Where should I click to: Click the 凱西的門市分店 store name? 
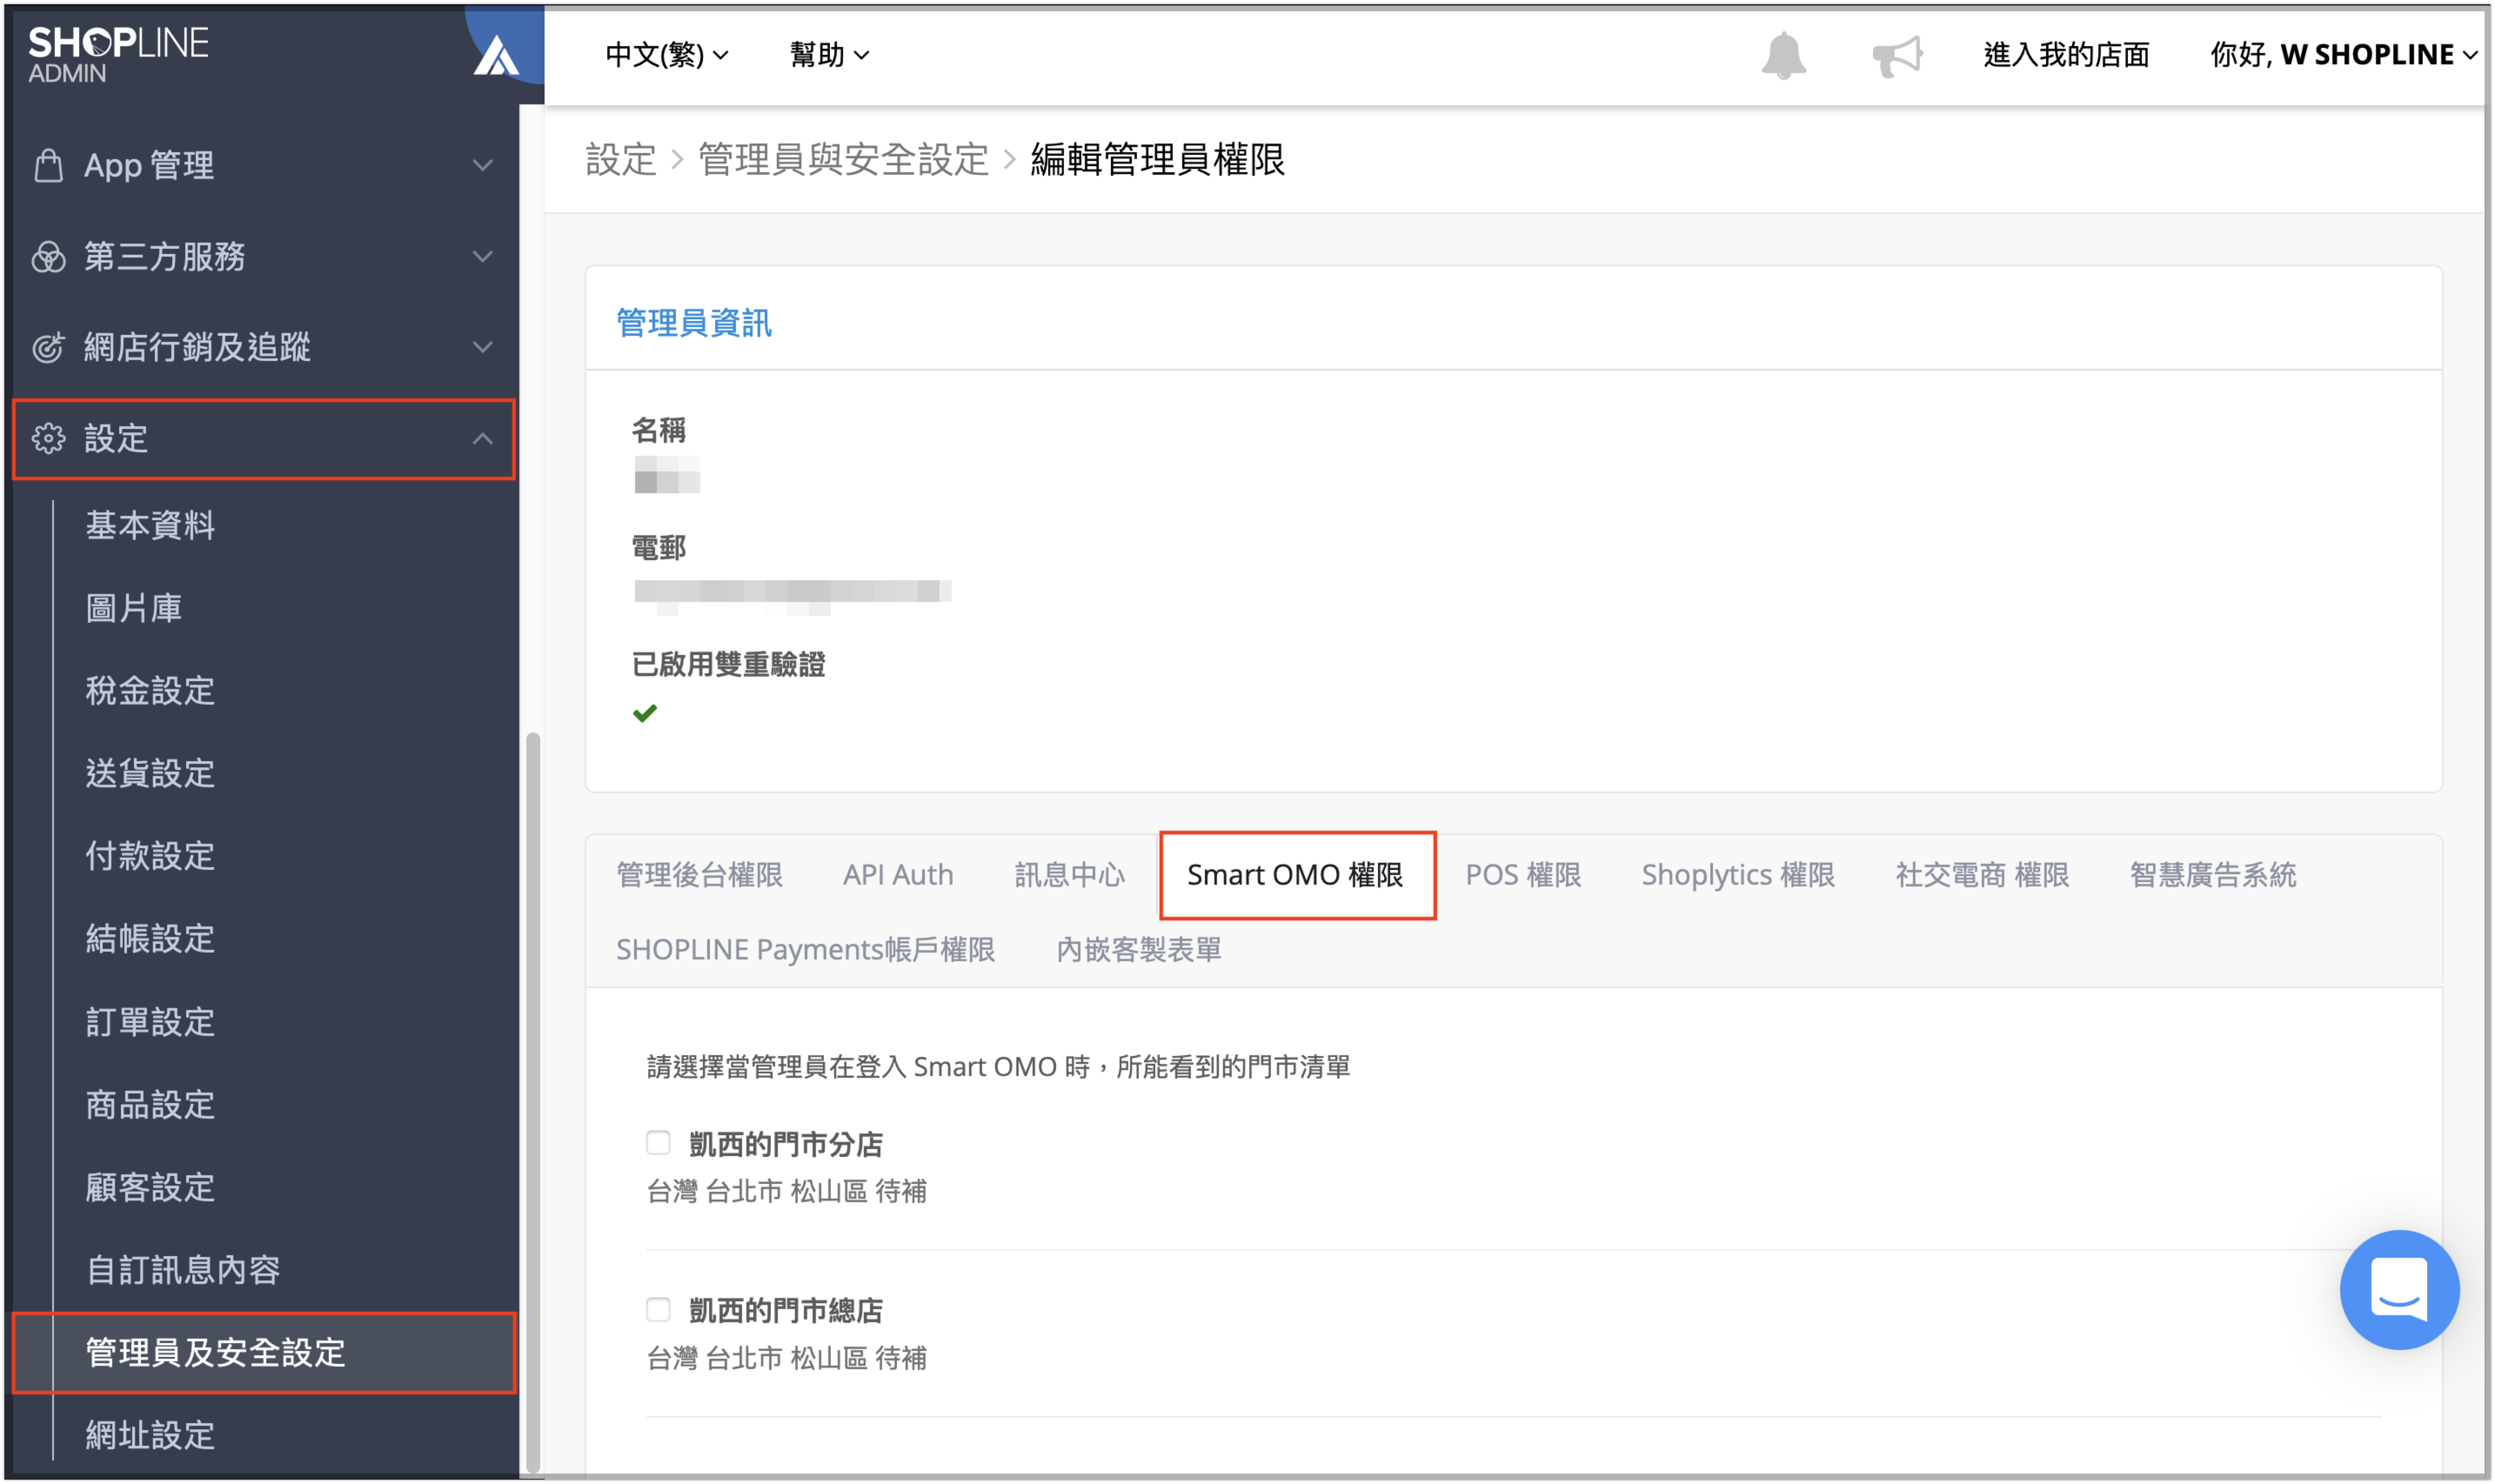pyautogui.click(x=786, y=1144)
